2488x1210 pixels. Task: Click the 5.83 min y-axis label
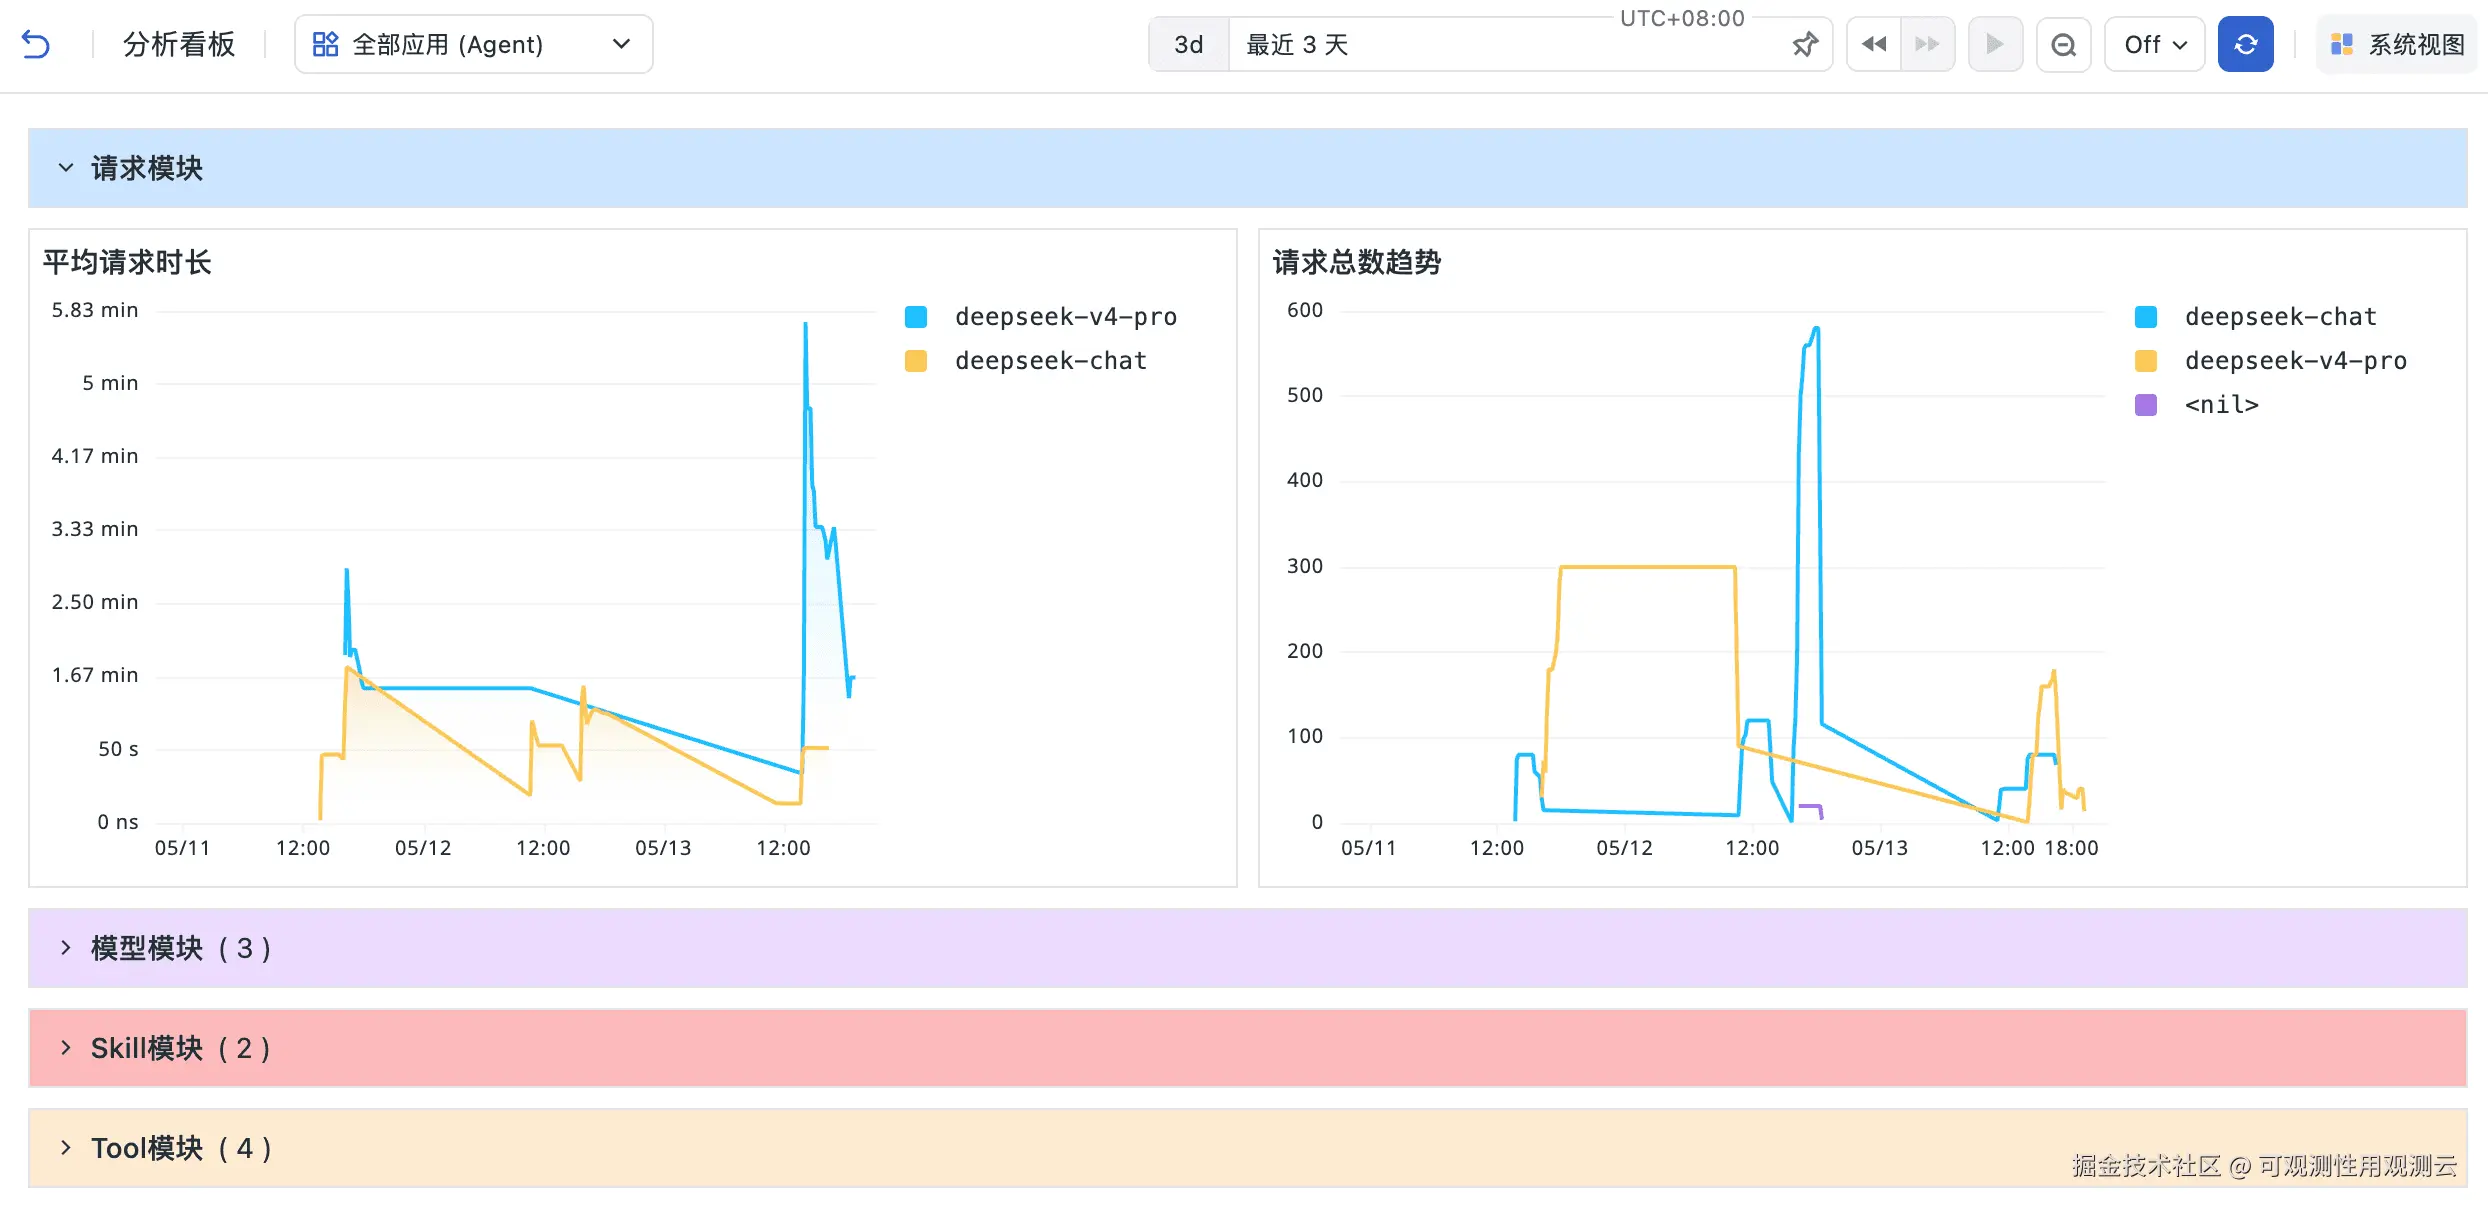(x=95, y=310)
